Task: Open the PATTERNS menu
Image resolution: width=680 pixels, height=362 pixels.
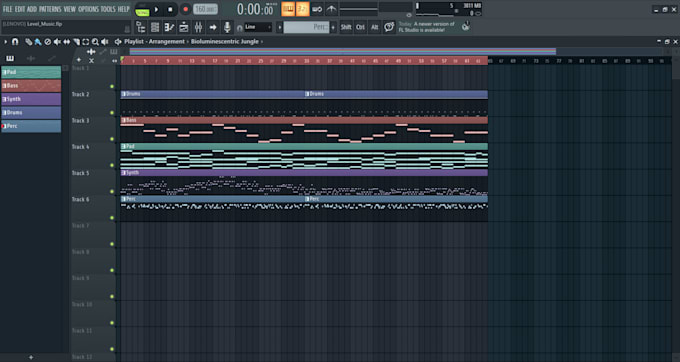Action: [x=50, y=9]
